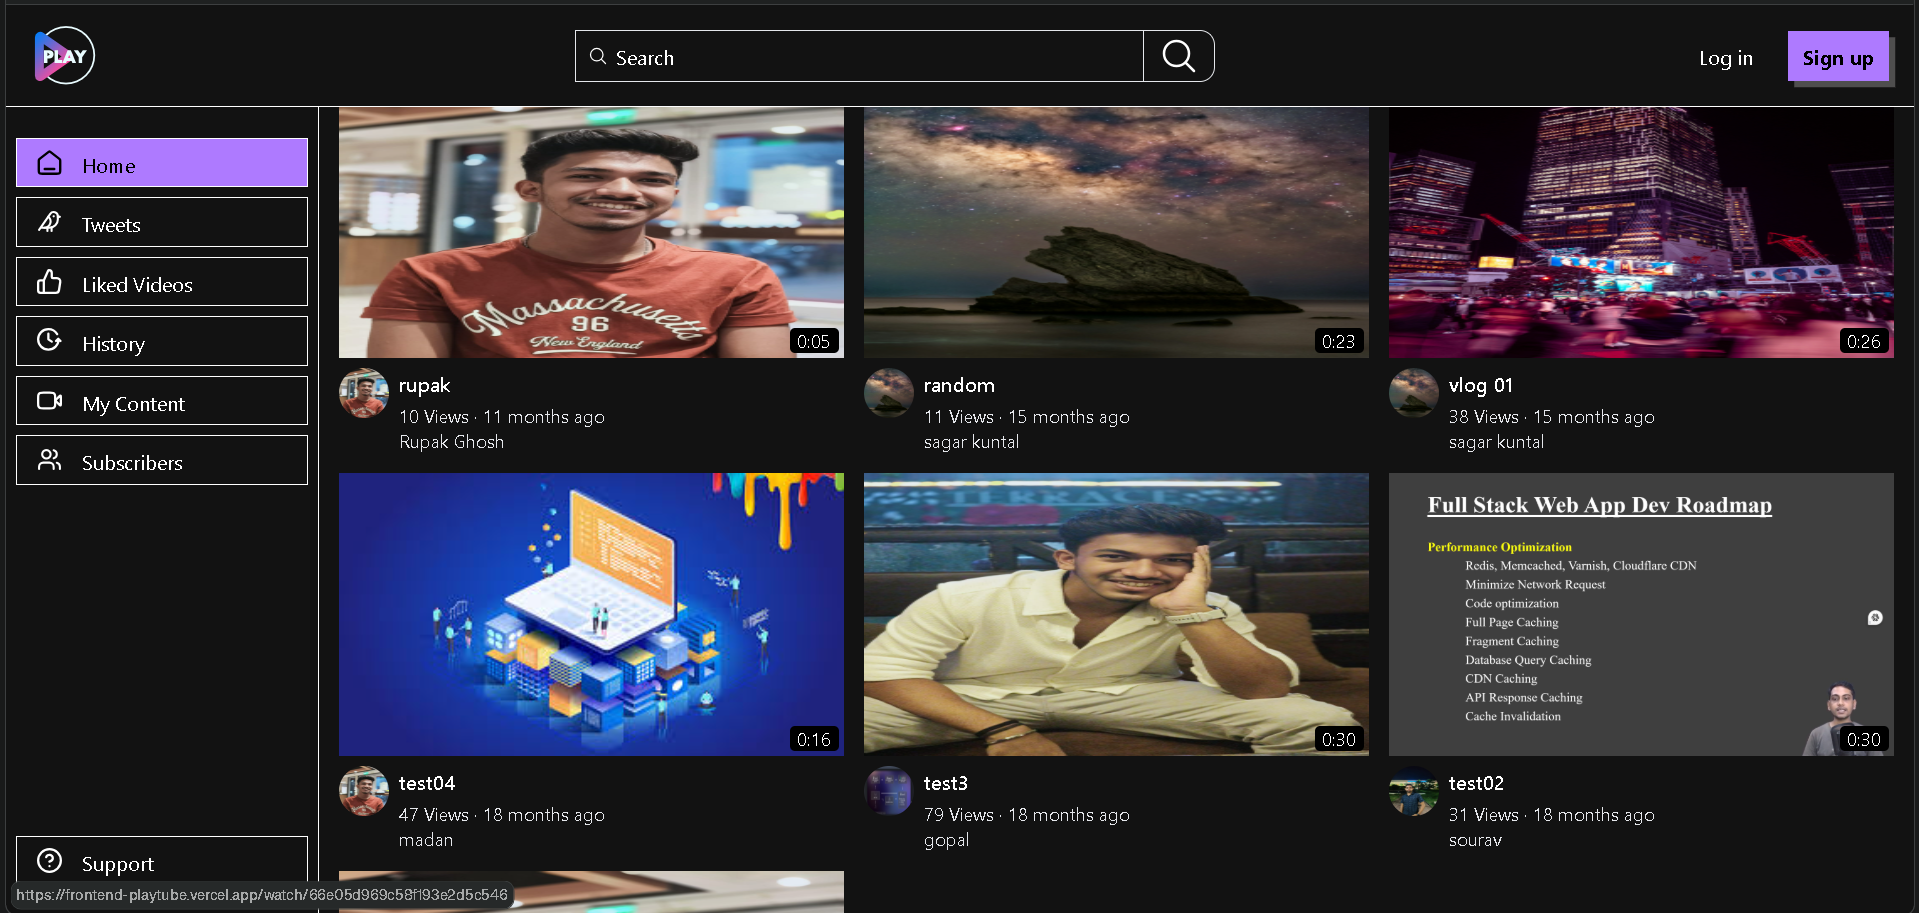Select the Home icon in the sidebar
Image resolution: width=1919 pixels, height=913 pixels.
click(48, 162)
